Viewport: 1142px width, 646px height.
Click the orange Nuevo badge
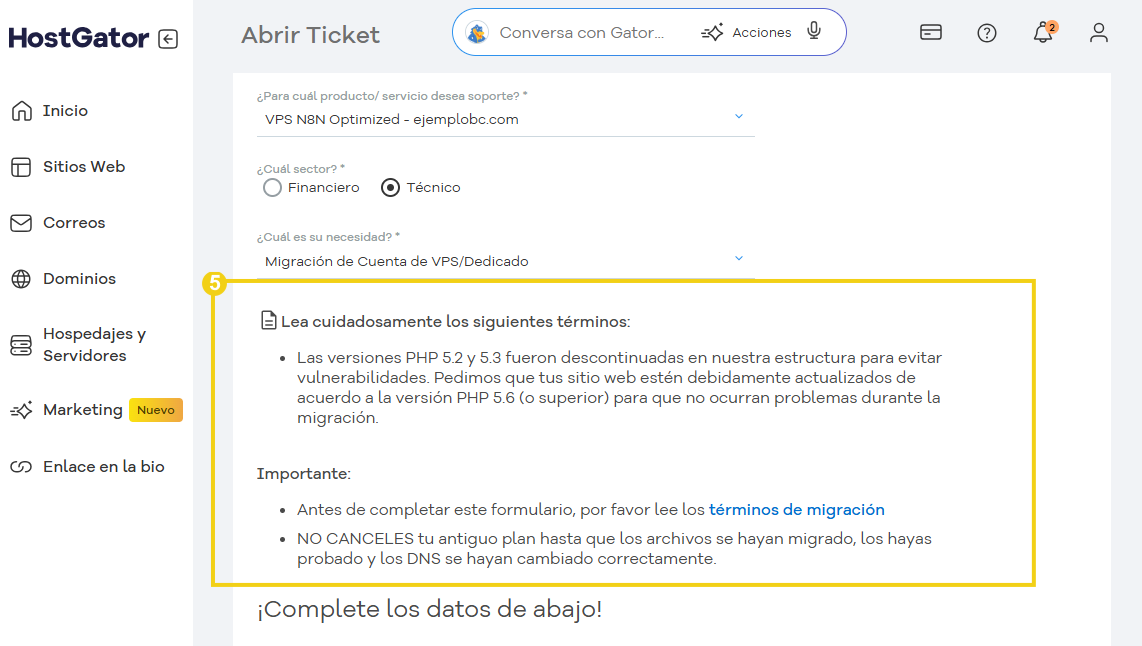[155, 410]
